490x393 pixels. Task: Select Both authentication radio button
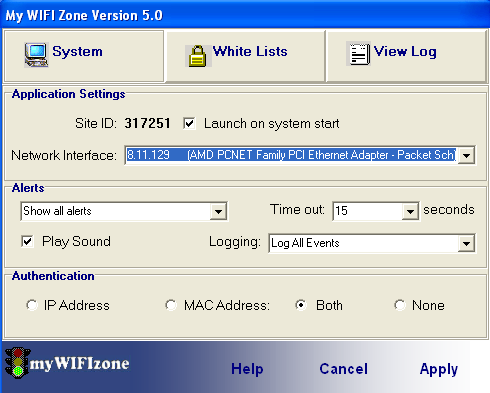tap(301, 305)
